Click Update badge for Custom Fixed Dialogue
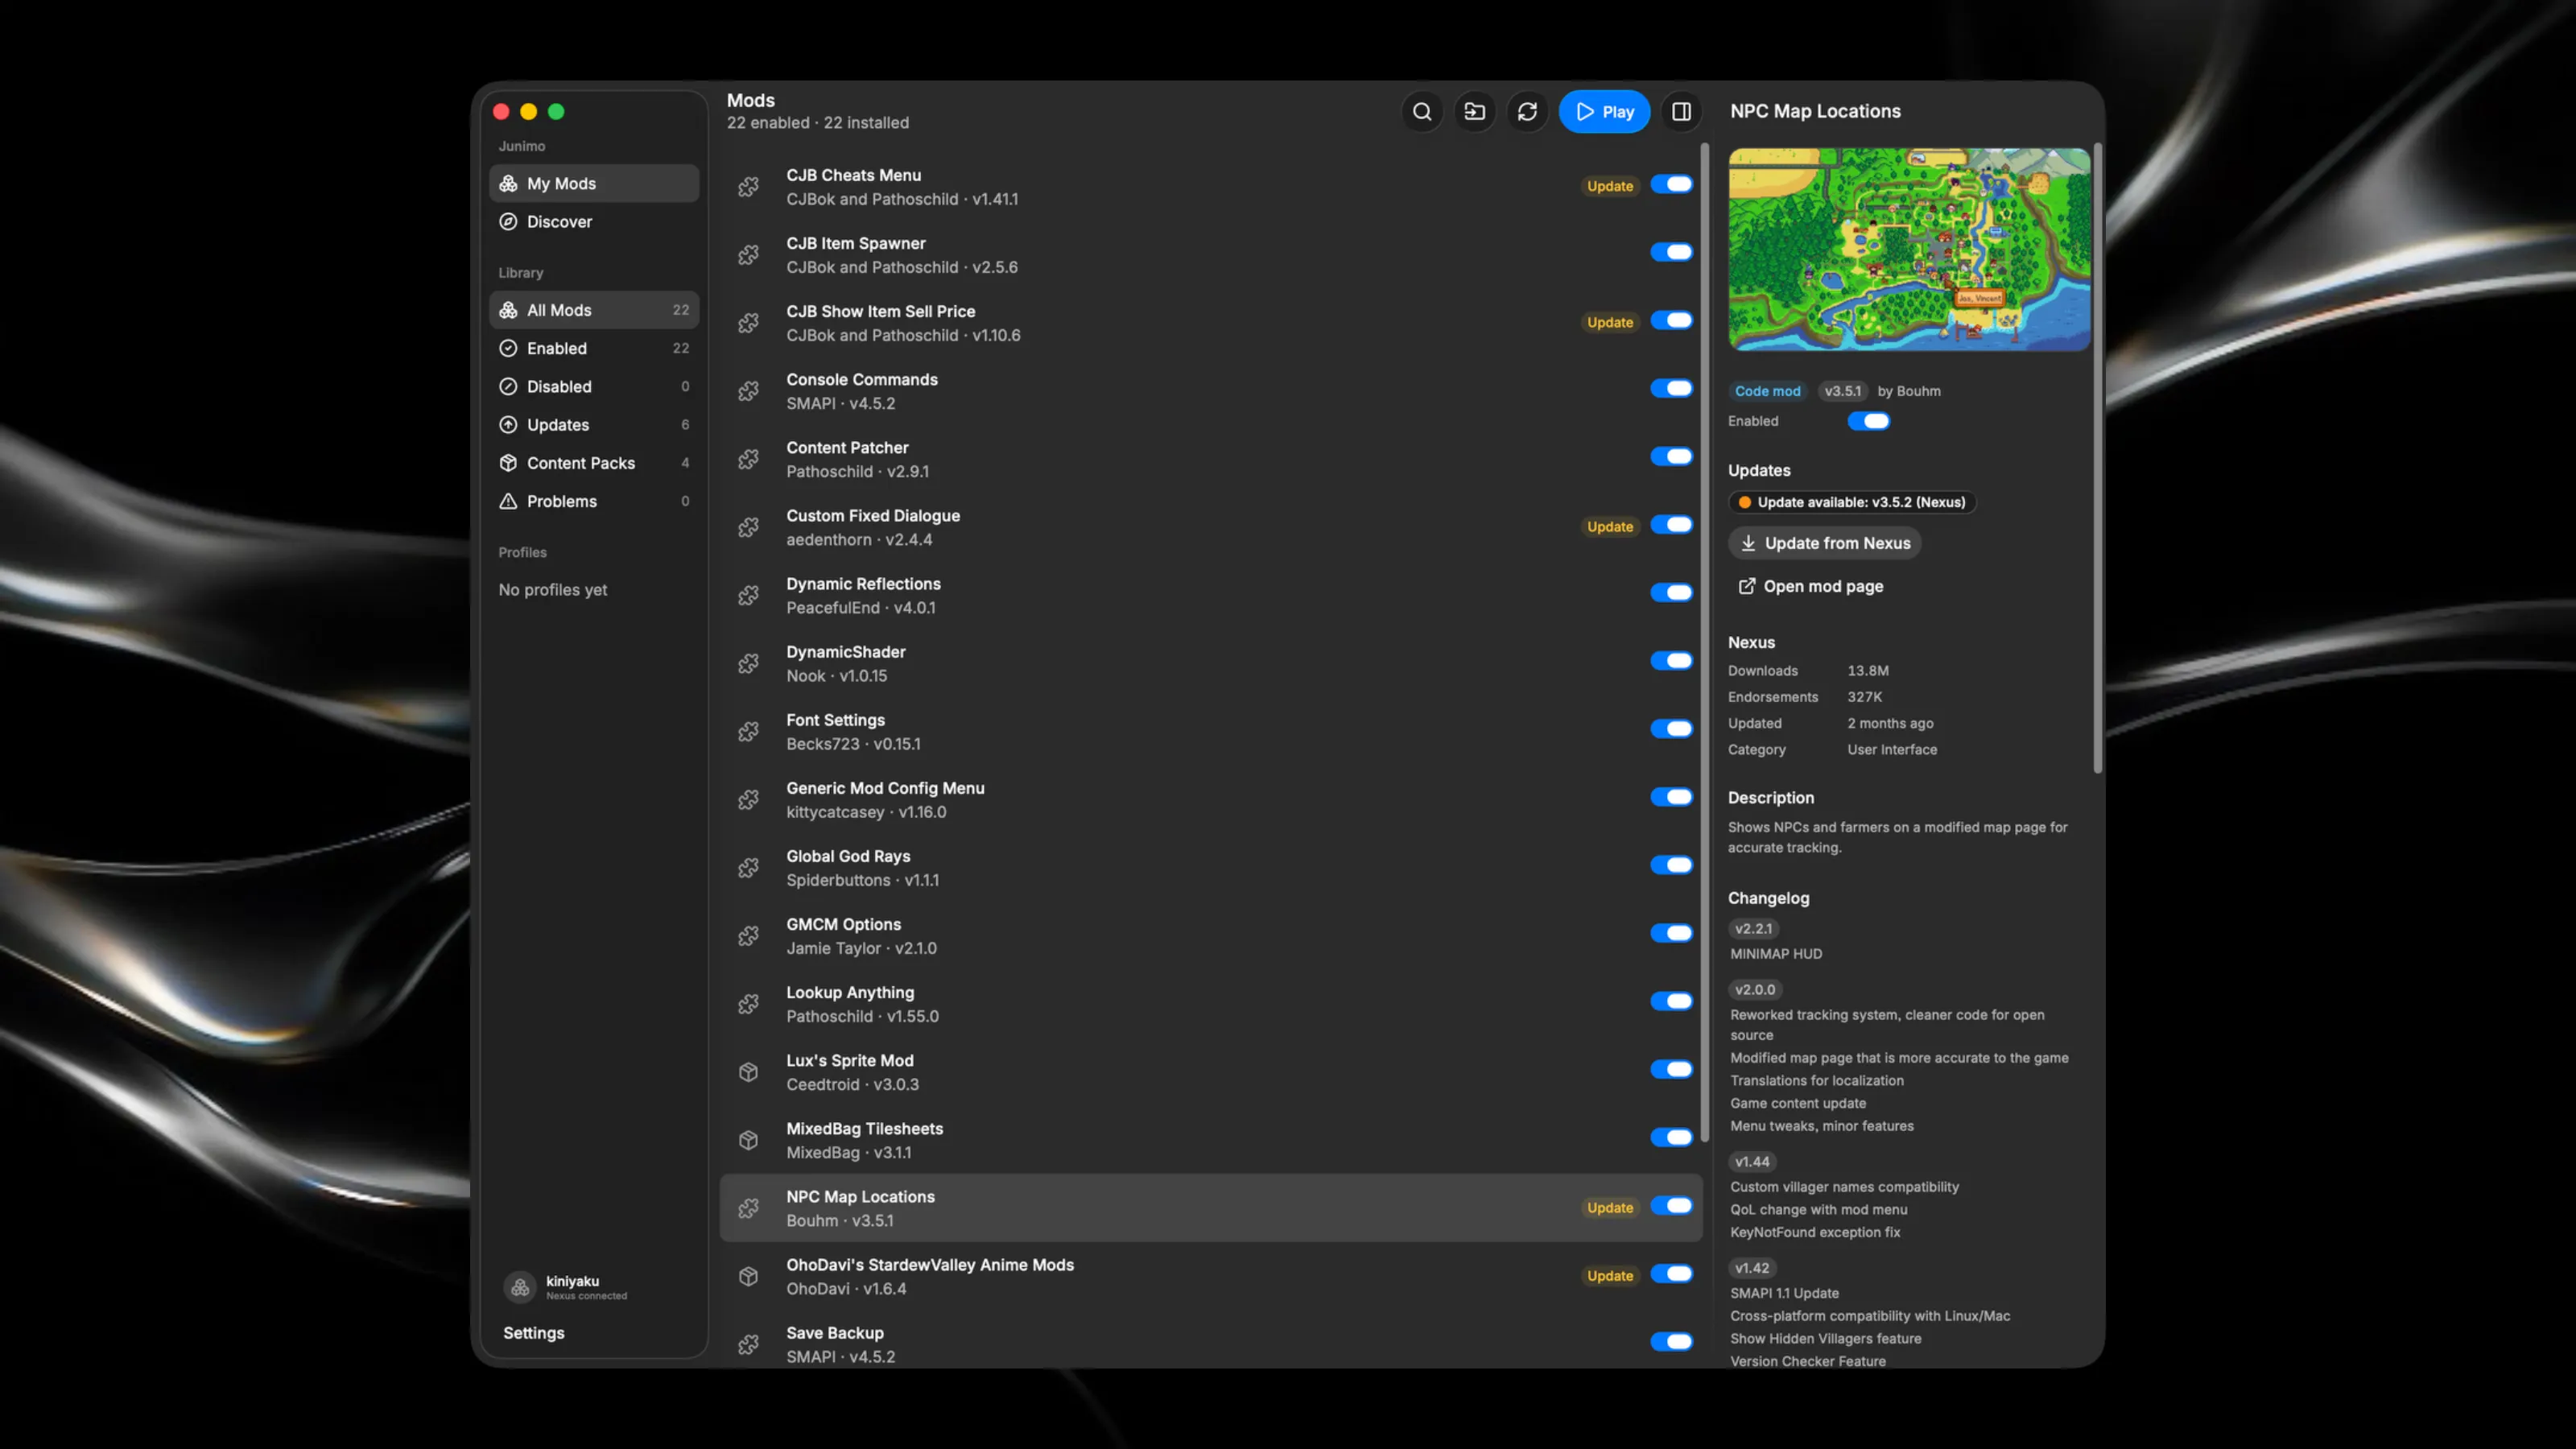 (1610, 526)
